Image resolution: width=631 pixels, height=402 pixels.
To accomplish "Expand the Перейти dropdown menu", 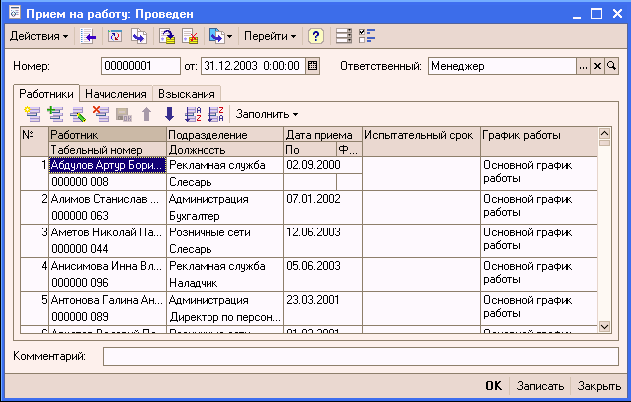I will 270,37.
